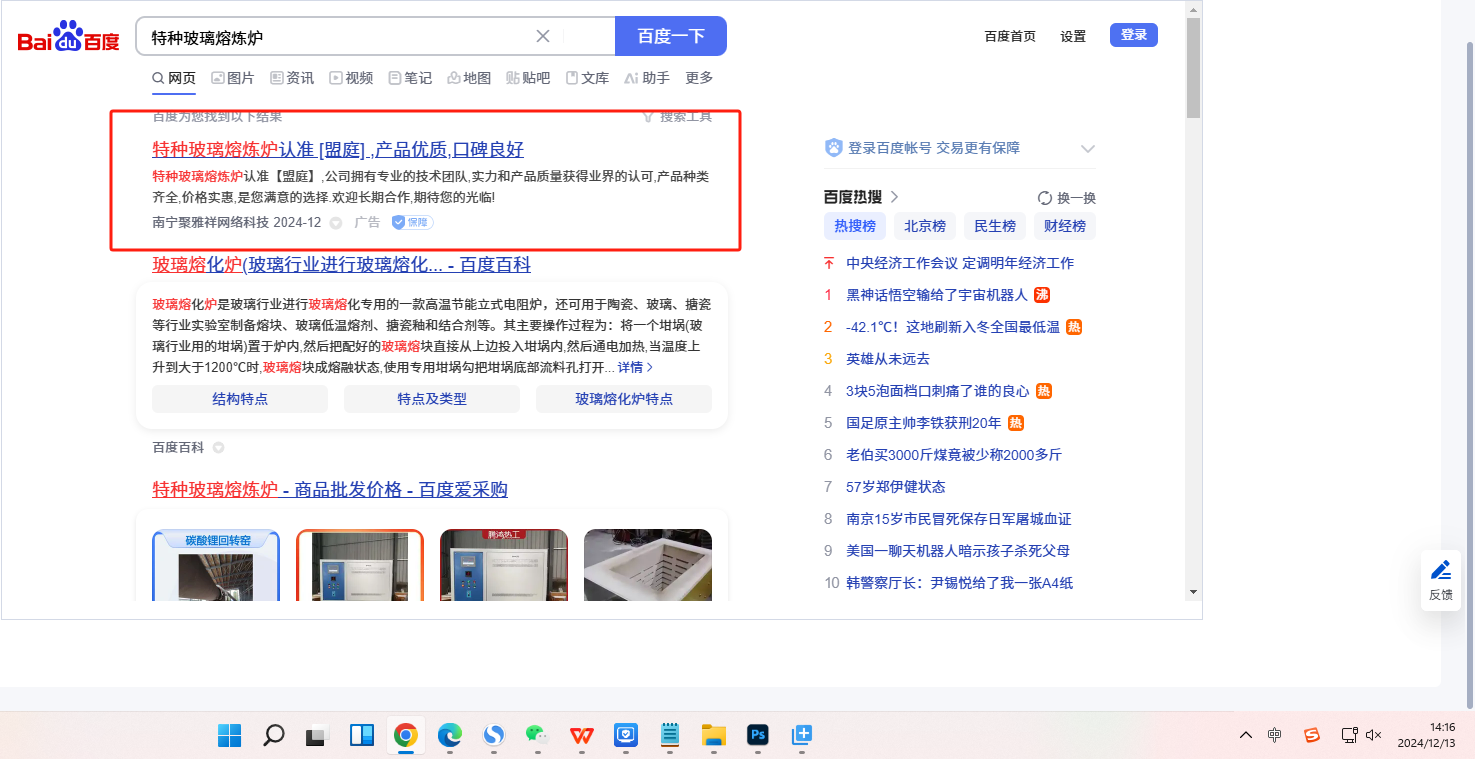Screen dimensions: 1475x759
Task: Open taskbar Search magnifier
Action: coord(273,736)
